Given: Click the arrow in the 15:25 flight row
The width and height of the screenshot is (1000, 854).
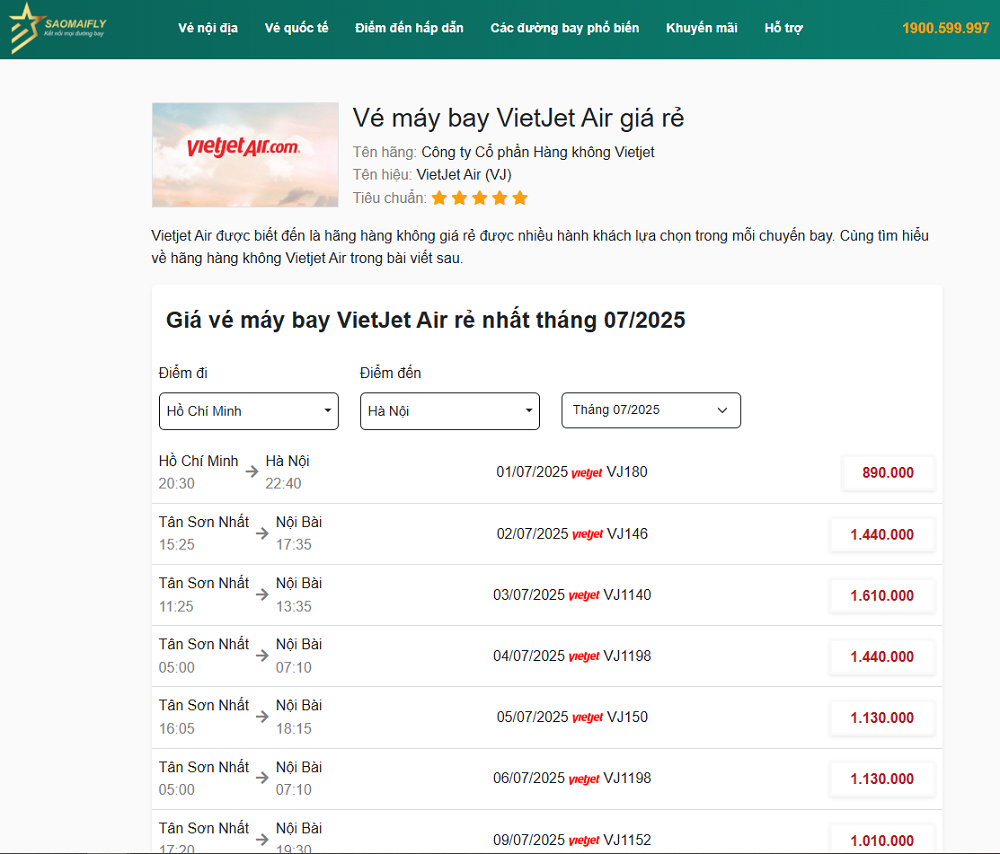Looking at the screenshot, I should click(x=262, y=533).
